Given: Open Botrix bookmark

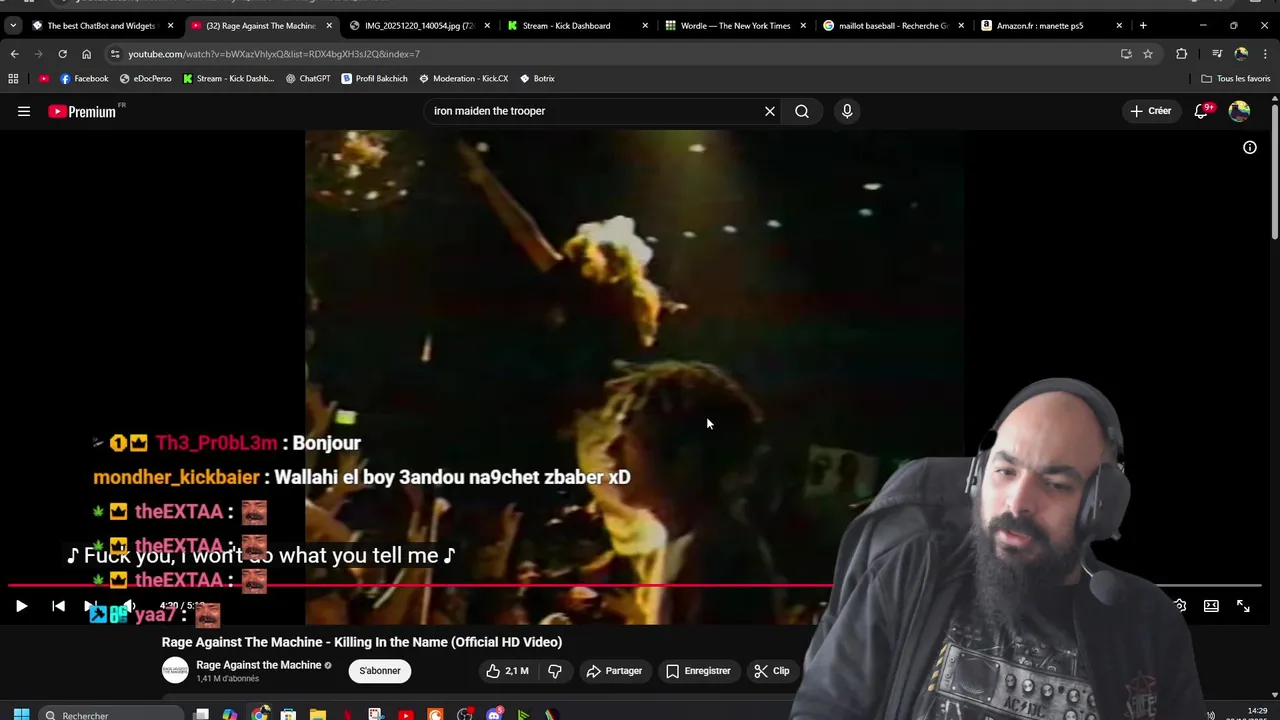Looking at the screenshot, I should 537,78.
